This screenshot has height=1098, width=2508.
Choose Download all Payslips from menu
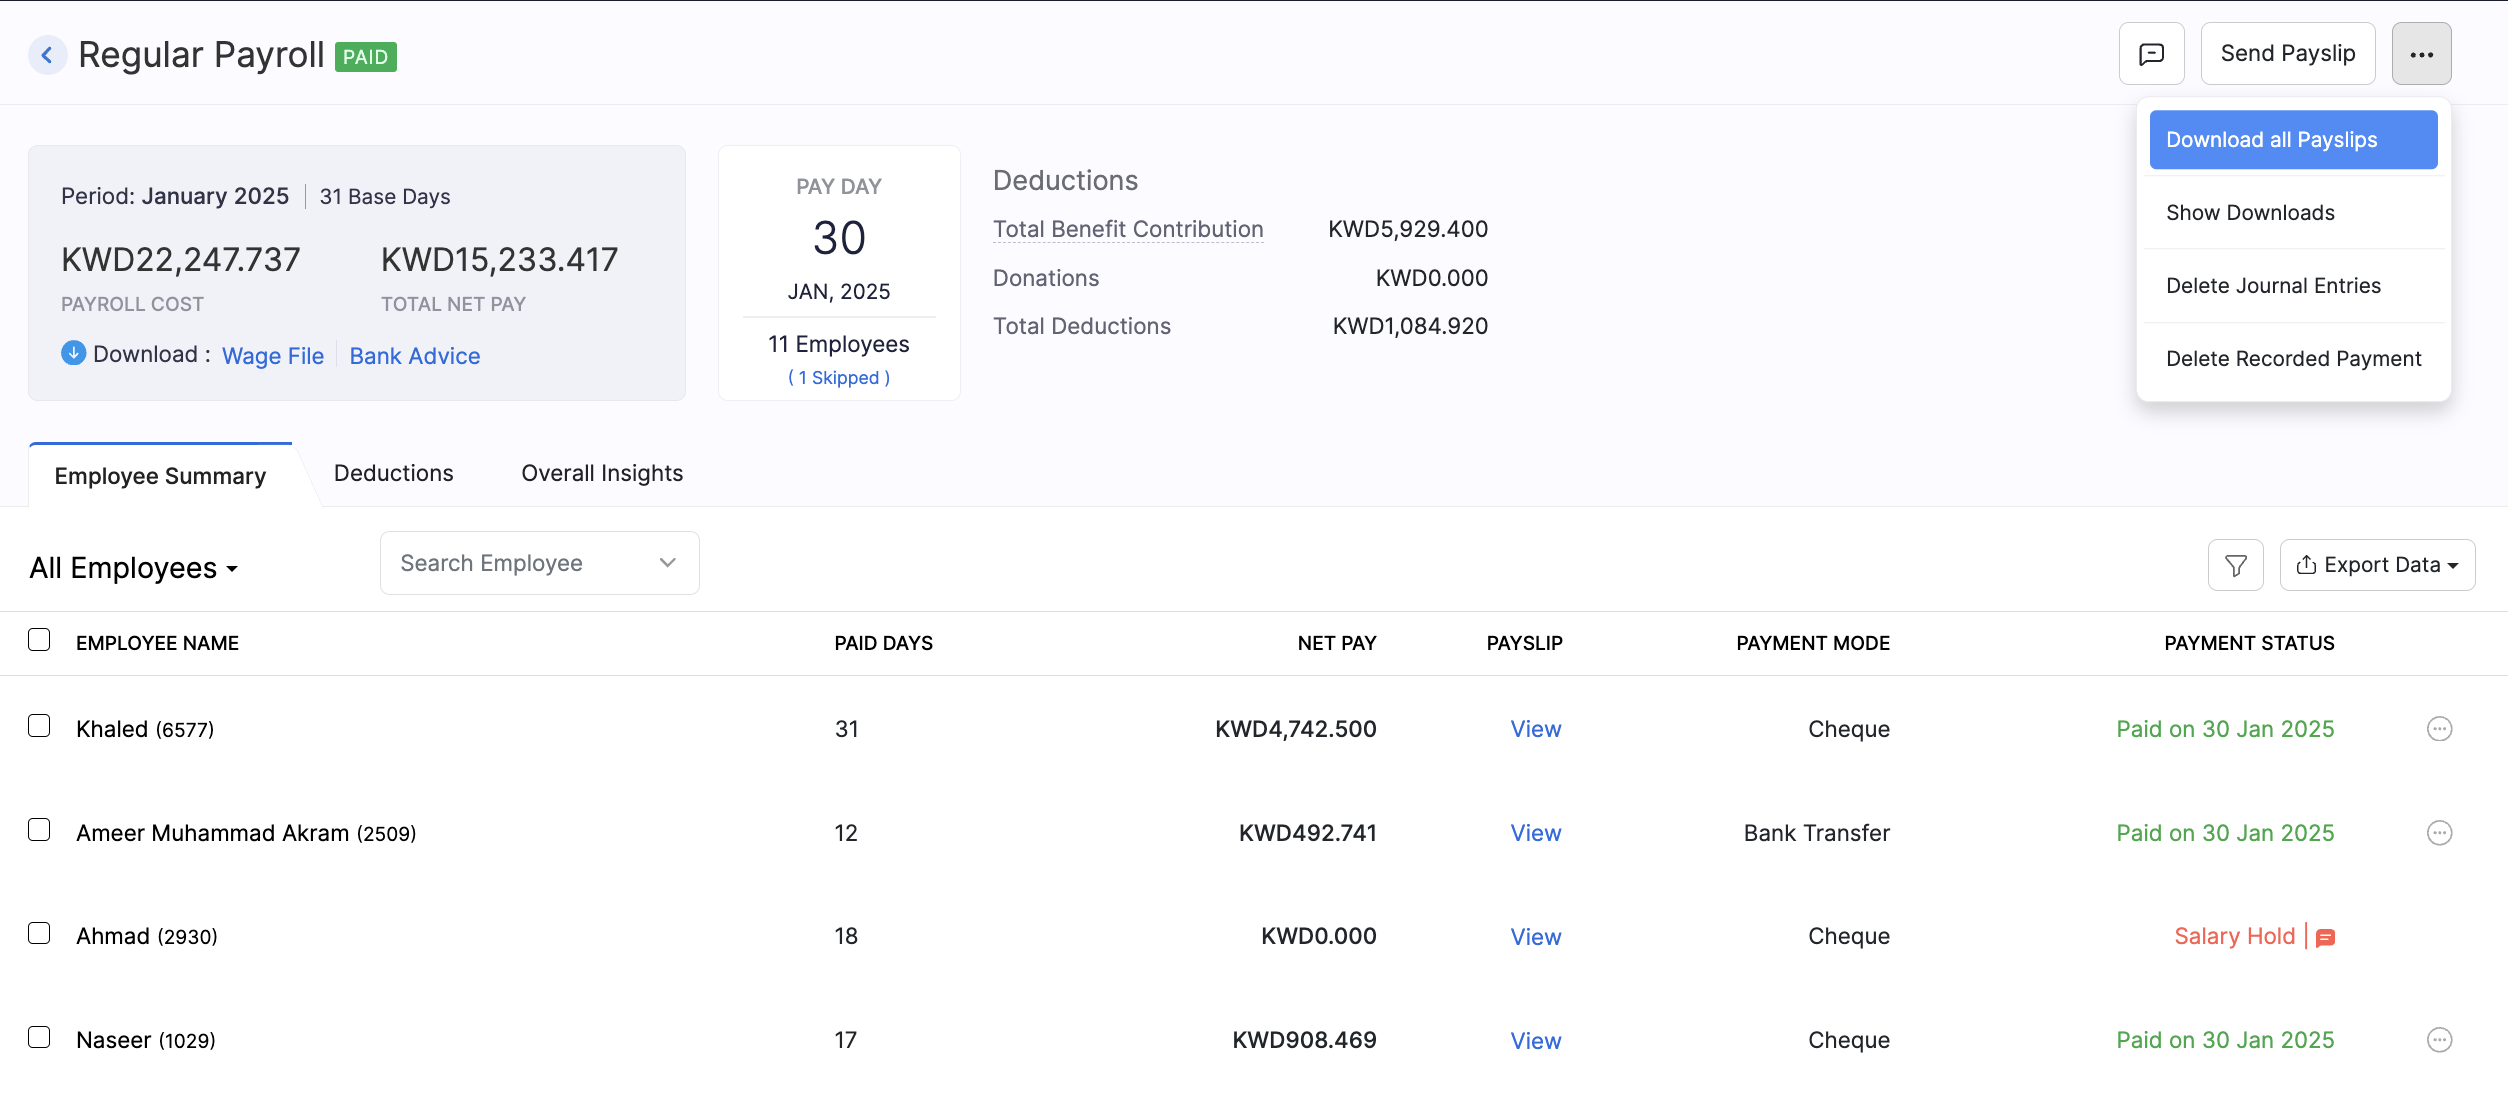2292,140
